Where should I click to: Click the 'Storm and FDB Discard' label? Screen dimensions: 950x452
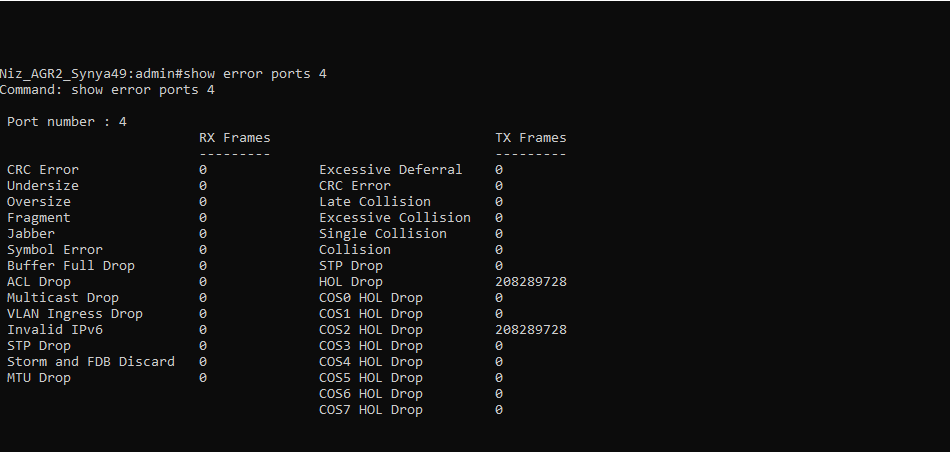(91, 362)
